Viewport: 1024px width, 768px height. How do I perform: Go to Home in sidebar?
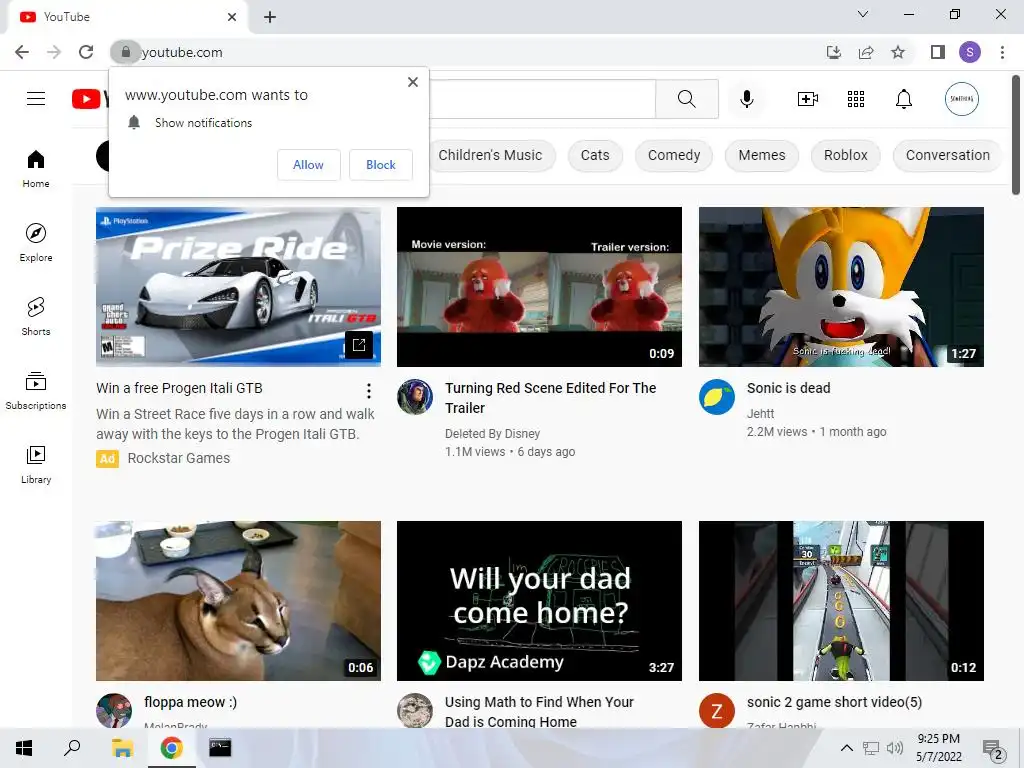[x=36, y=168]
